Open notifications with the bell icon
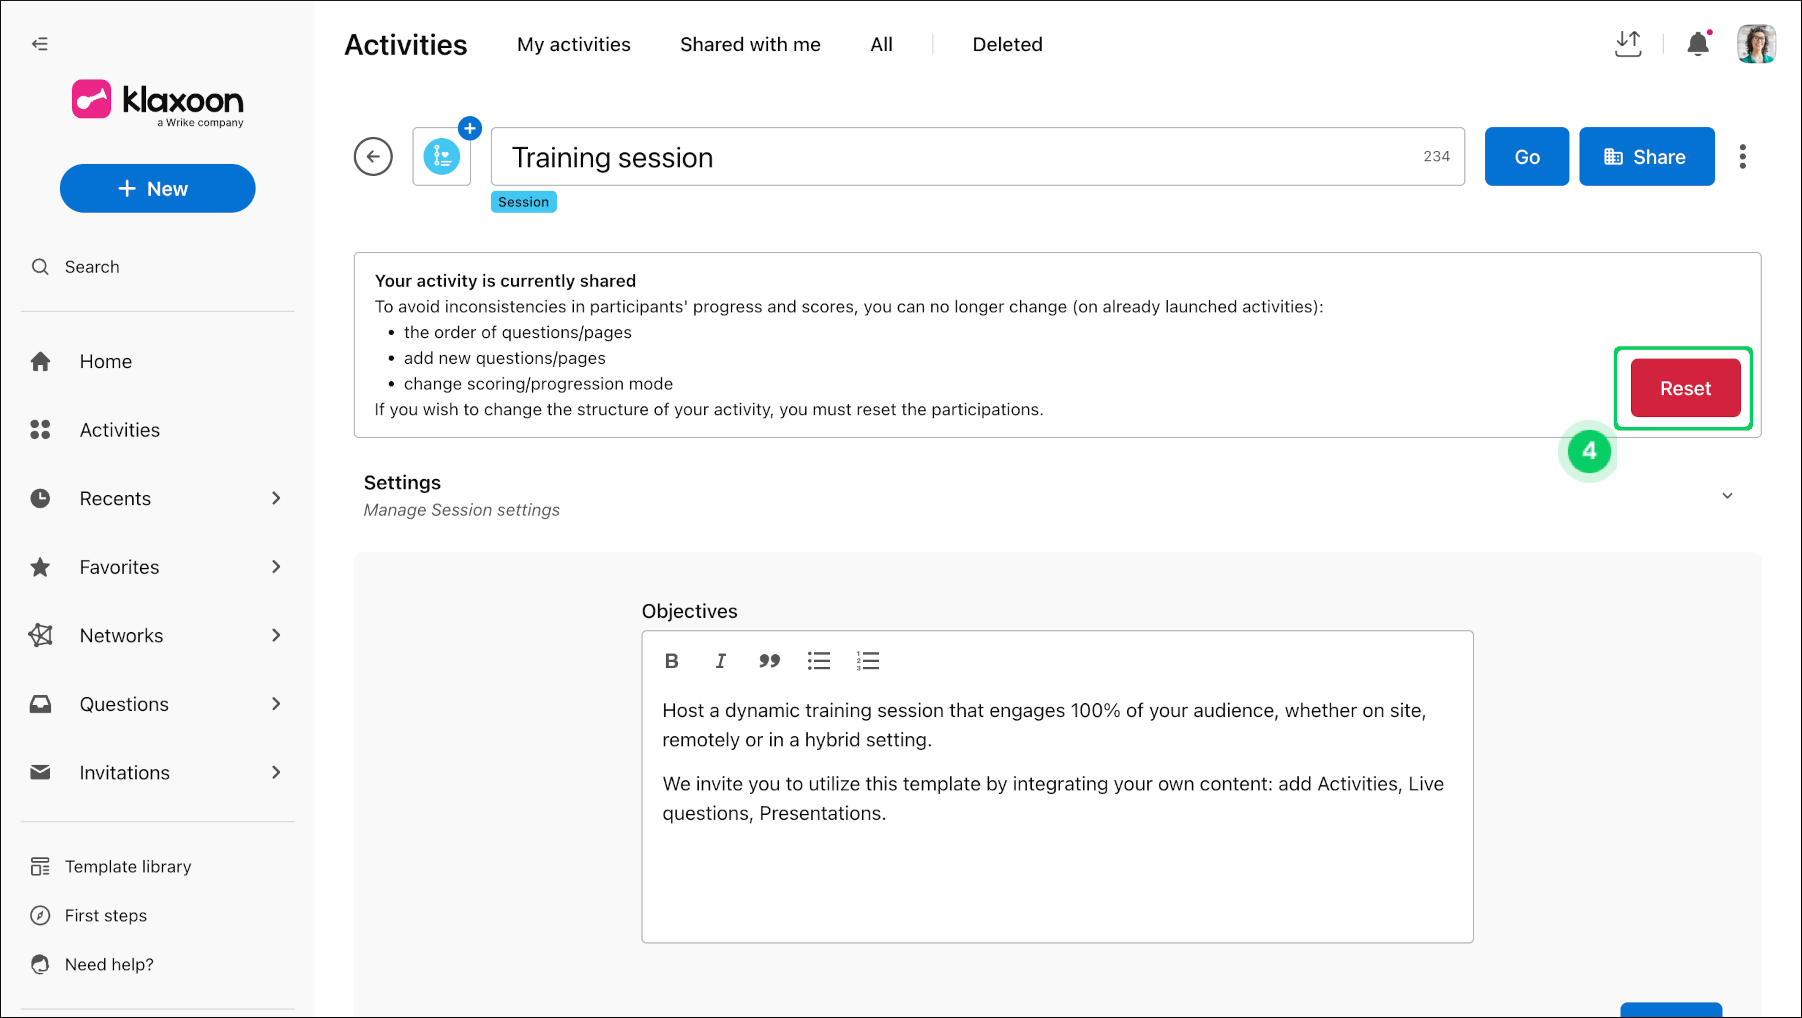The image size is (1802, 1018). point(1698,44)
